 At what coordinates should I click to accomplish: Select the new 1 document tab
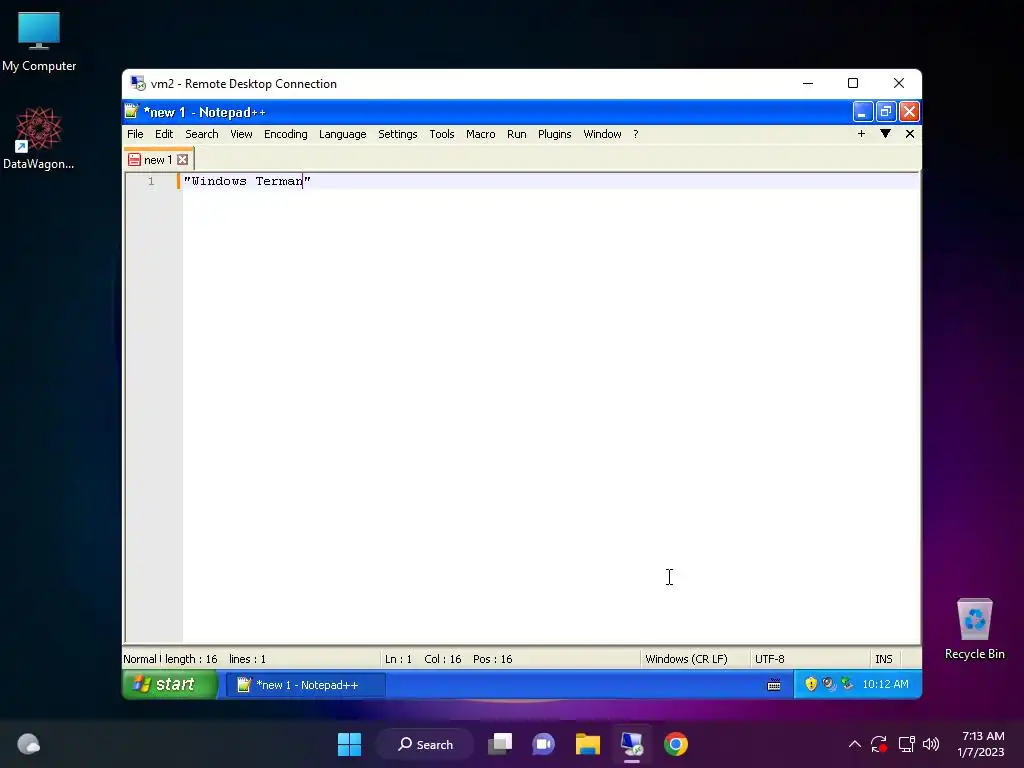pos(158,160)
